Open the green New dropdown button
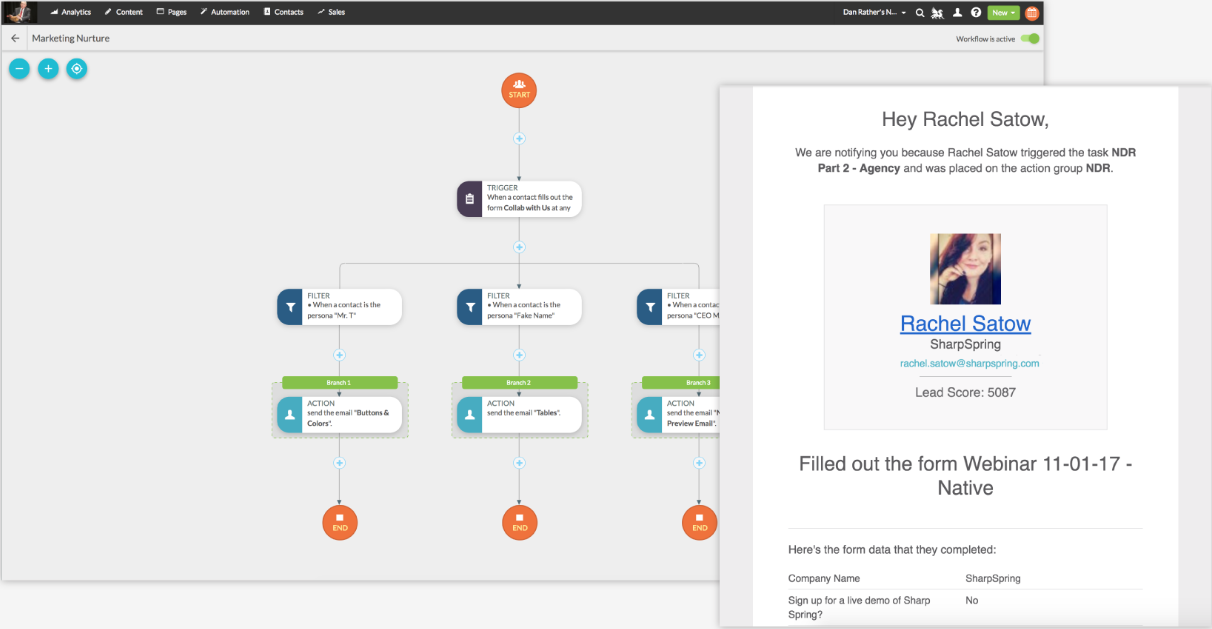This screenshot has height=629, width=1212. point(1003,13)
